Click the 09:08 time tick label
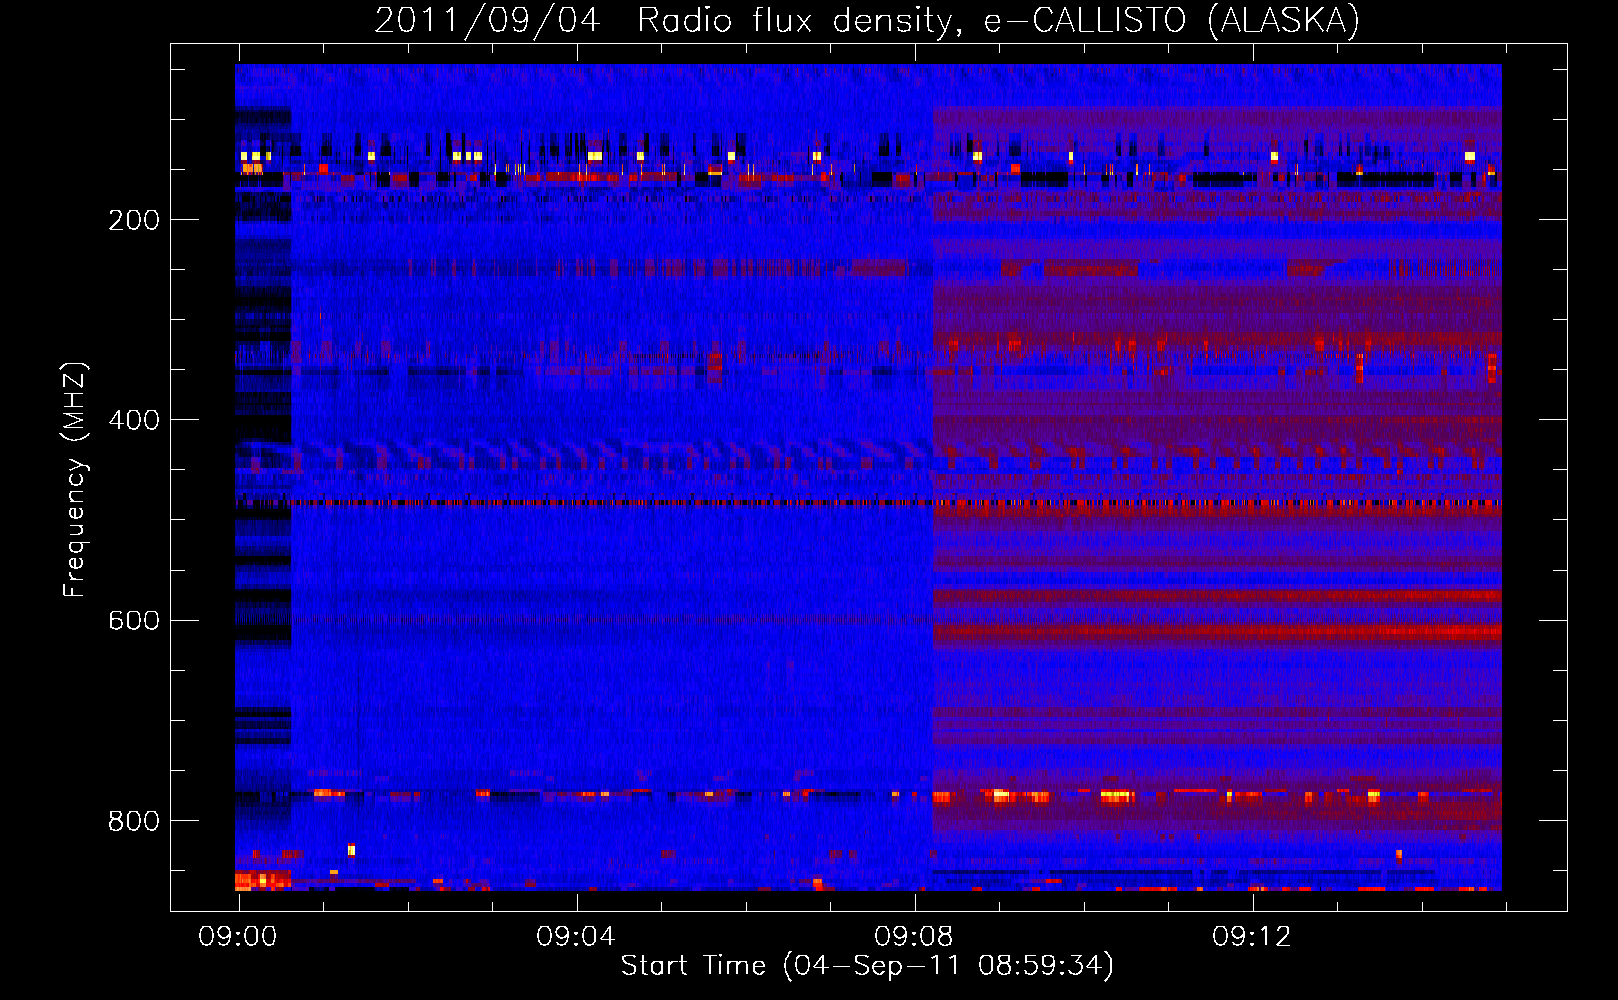This screenshot has width=1618, height=1000. [x=914, y=936]
